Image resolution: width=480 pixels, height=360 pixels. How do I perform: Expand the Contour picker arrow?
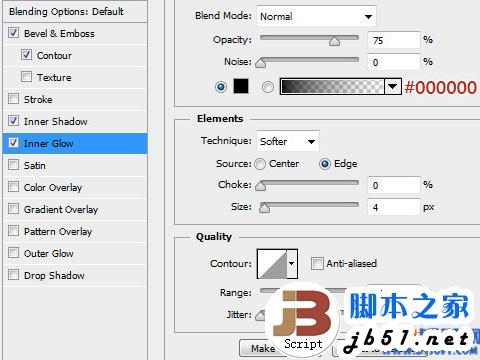(292, 264)
